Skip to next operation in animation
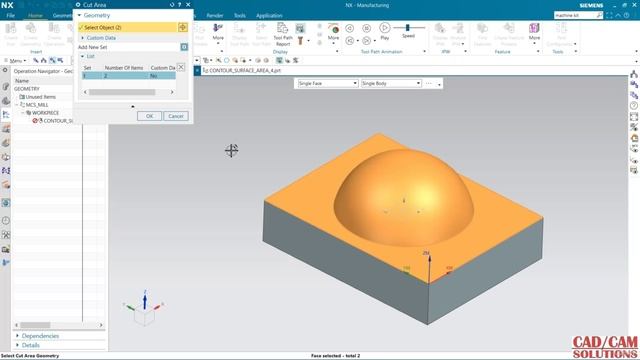640x360 pixels. [366, 40]
